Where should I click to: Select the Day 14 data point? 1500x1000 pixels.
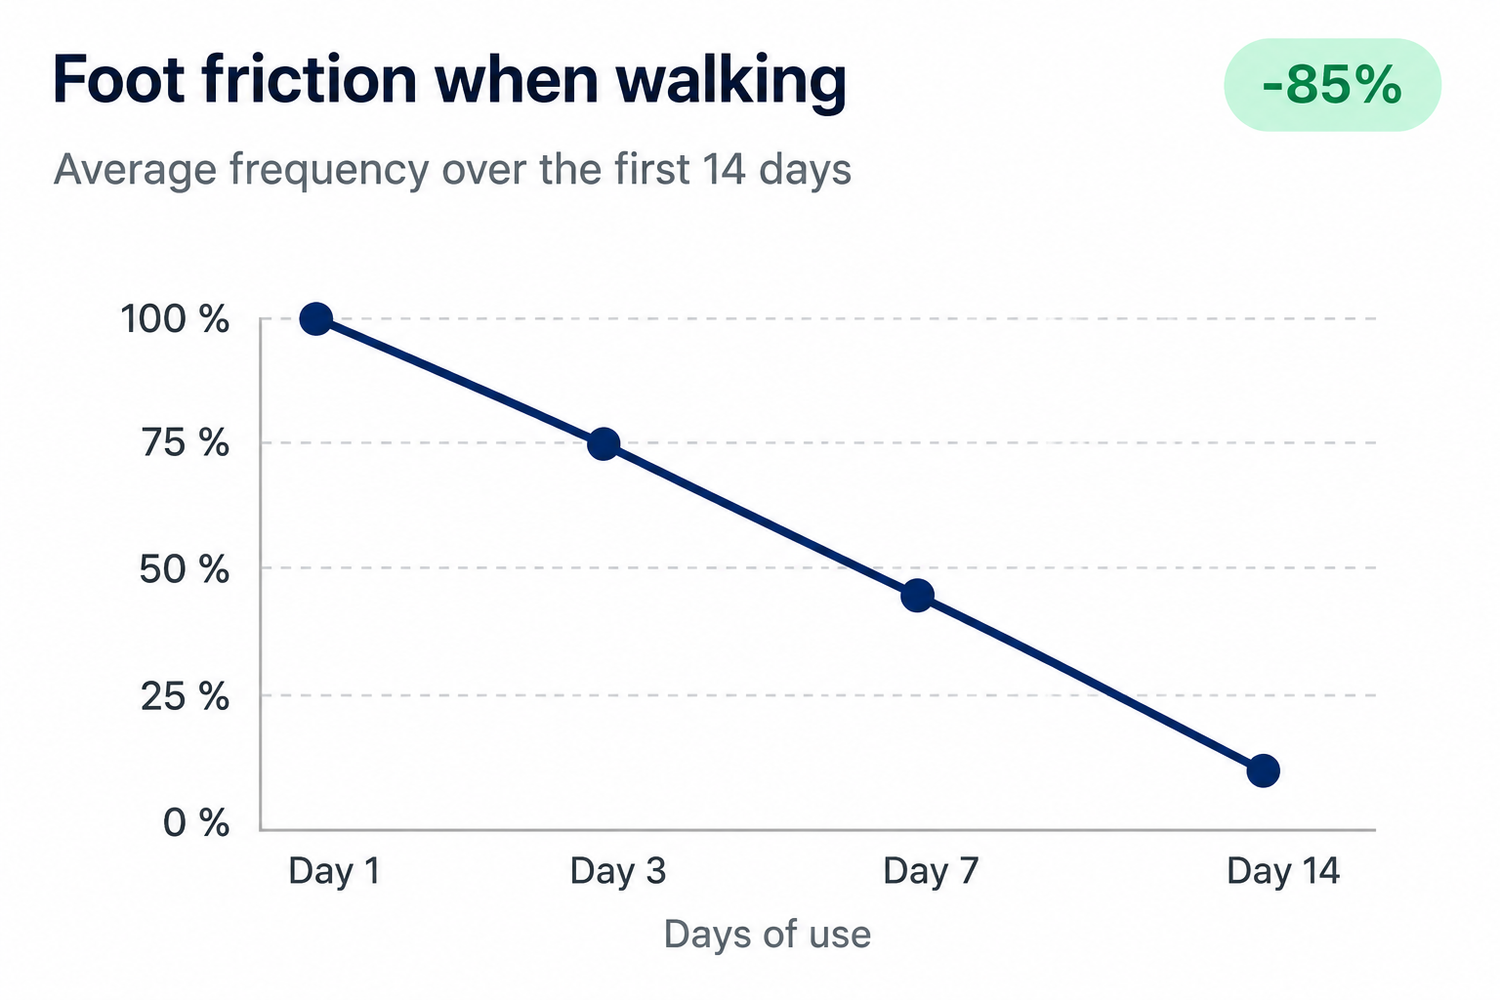tap(1263, 771)
